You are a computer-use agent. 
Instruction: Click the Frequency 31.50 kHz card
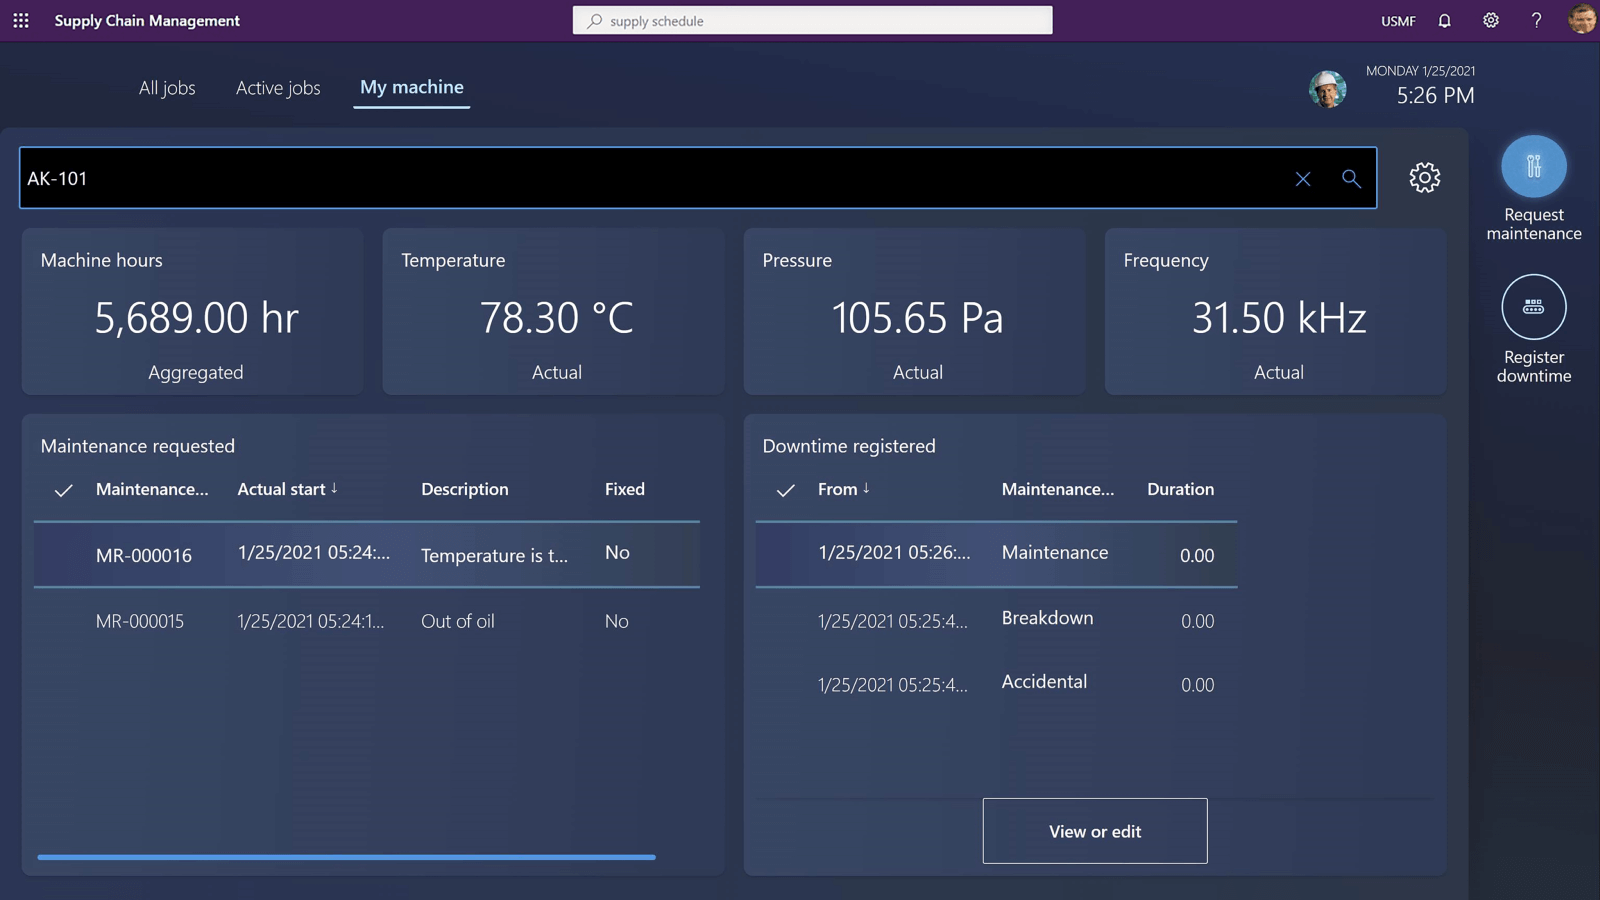click(x=1275, y=312)
